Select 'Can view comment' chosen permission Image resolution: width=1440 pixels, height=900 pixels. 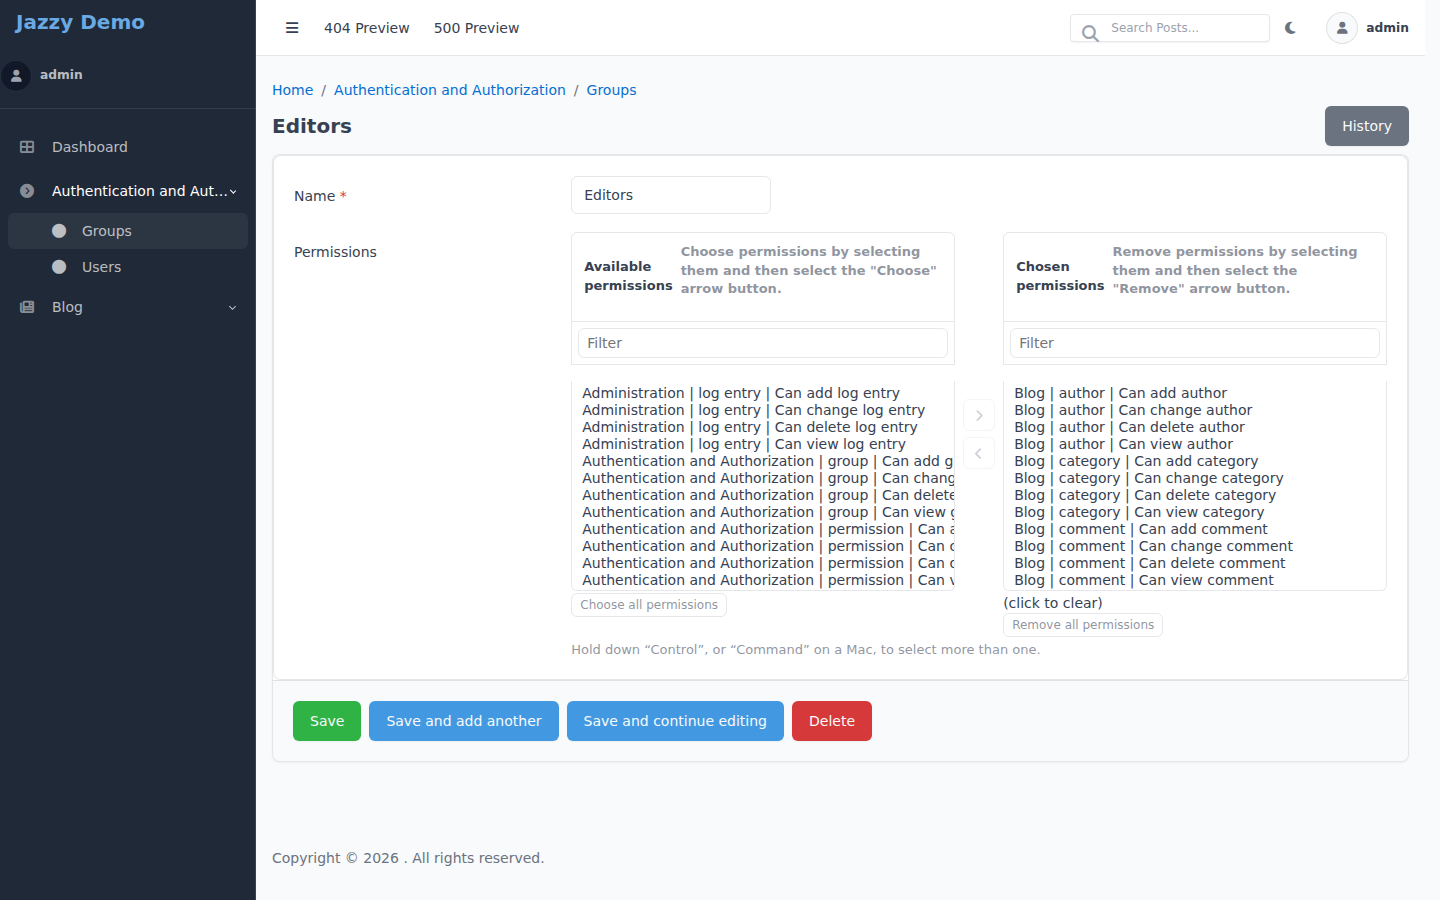1195,580
